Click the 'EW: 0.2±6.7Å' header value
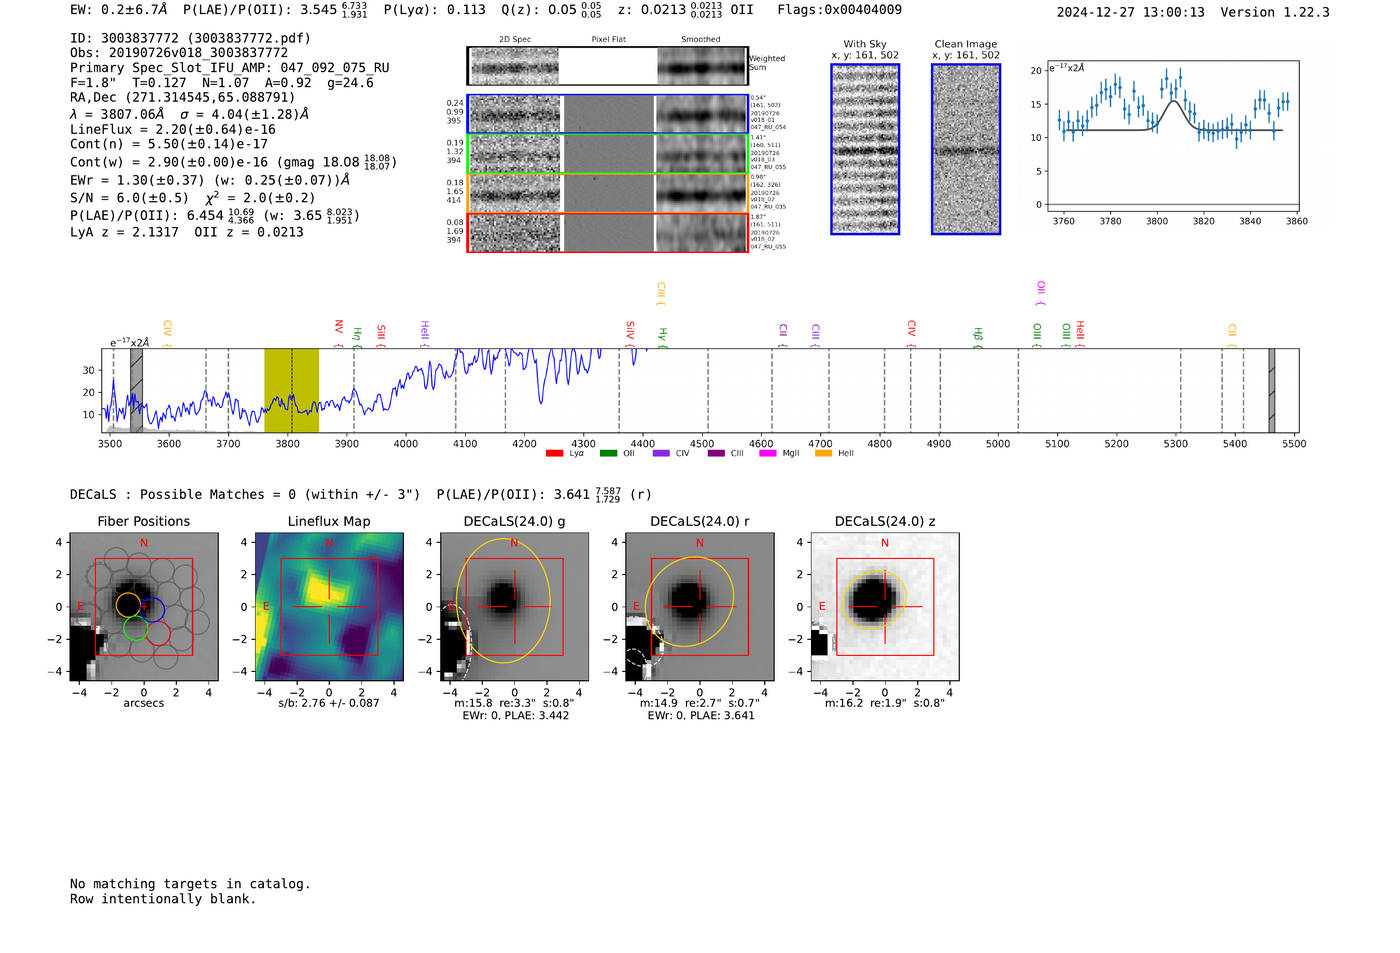 [118, 10]
